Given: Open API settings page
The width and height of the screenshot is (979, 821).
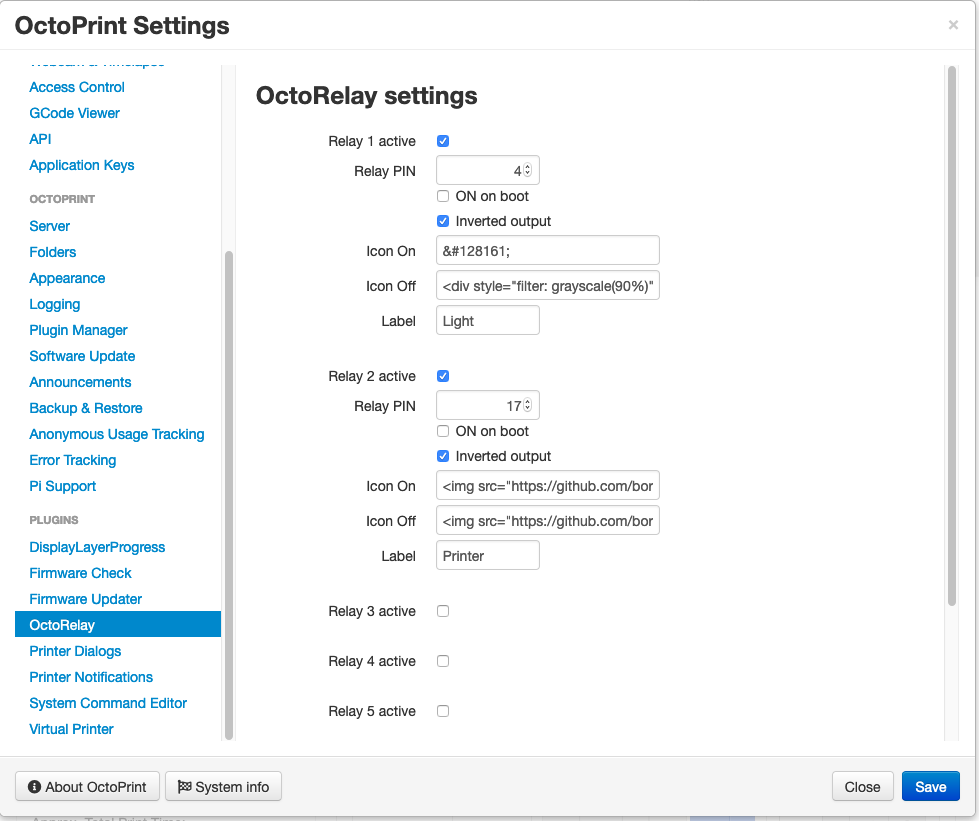Looking at the screenshot, I should [x=40, y=139].
